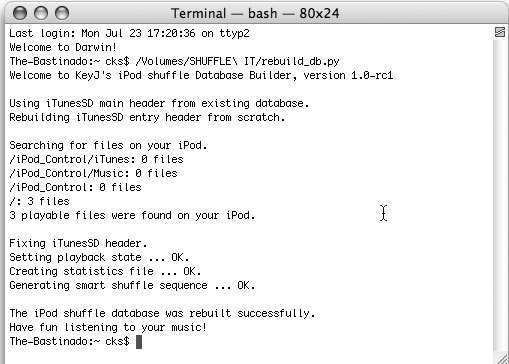Click the '/: 3 files' line

[39, 201]
